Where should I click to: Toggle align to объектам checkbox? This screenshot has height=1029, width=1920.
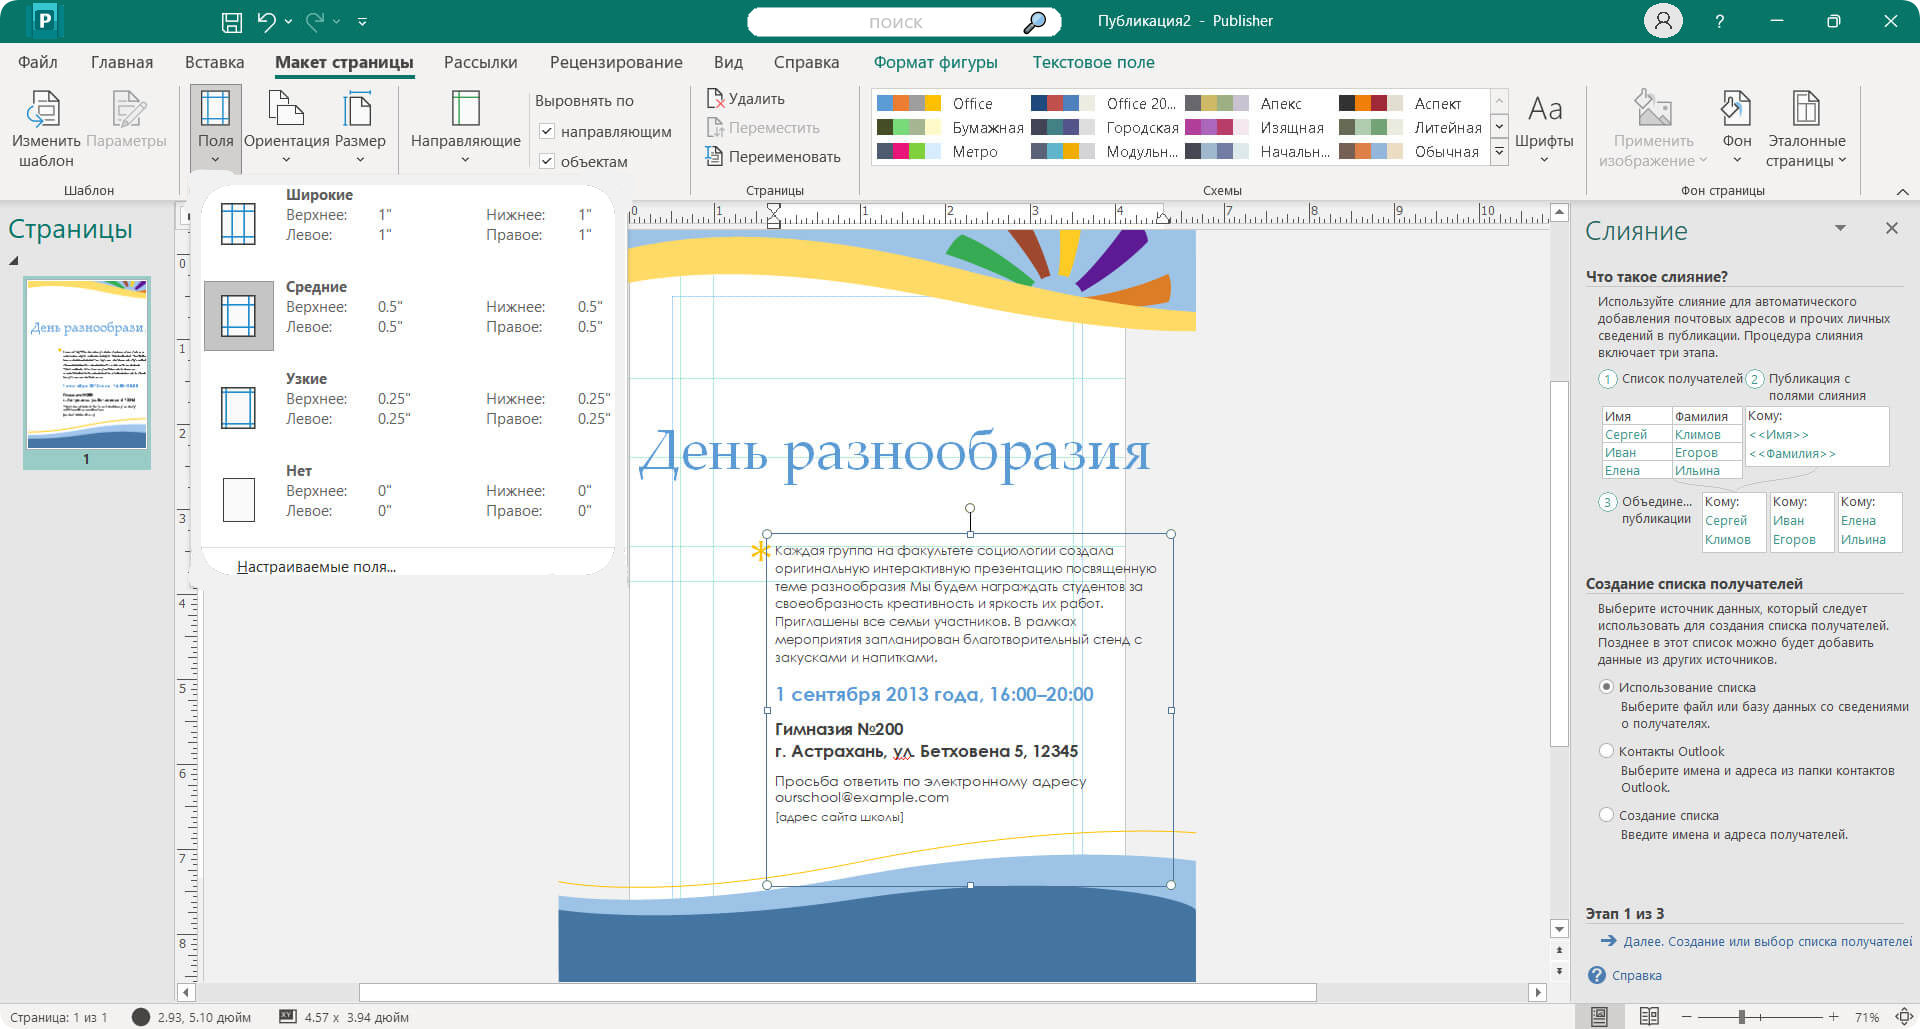(547, 161)
